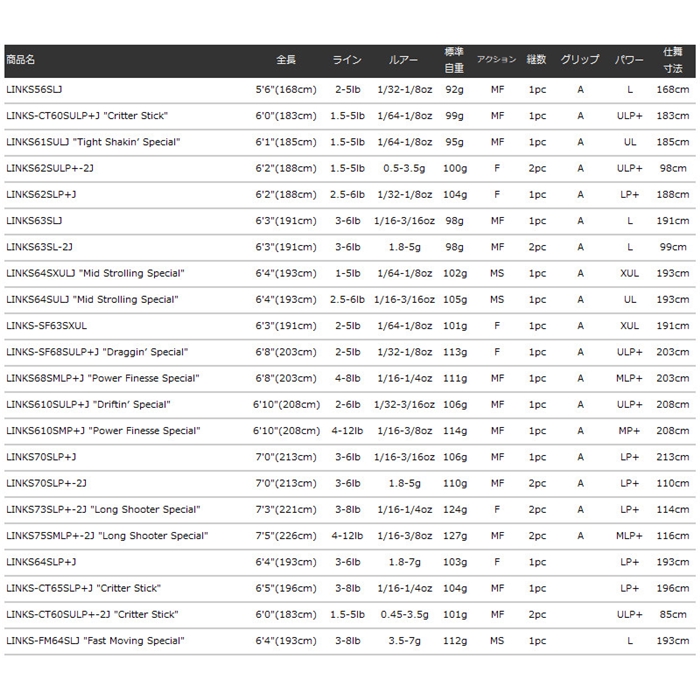Select the LINKS56SLJ product name
The image size is (700, 700).
34,89
